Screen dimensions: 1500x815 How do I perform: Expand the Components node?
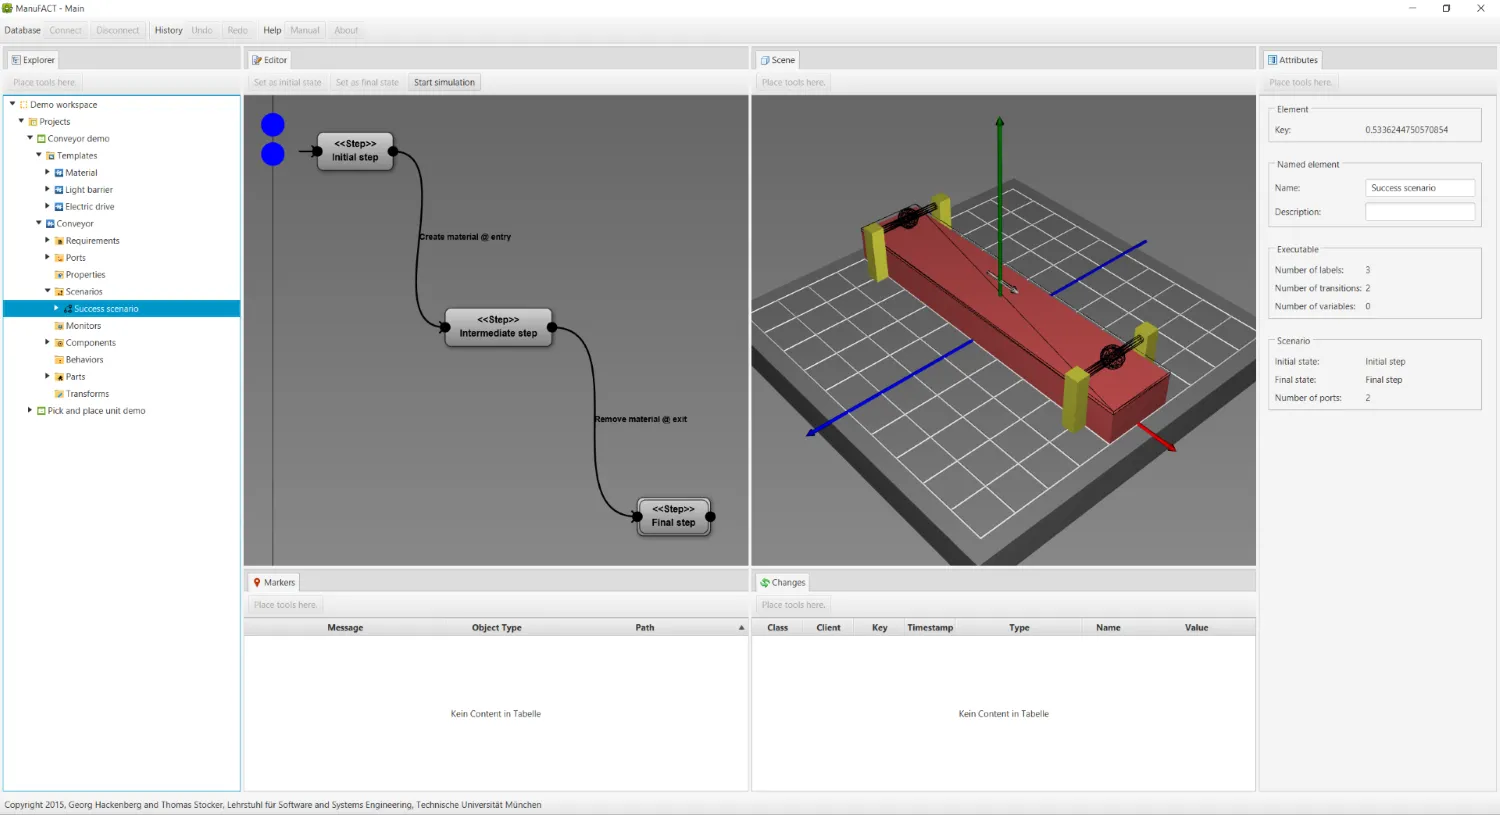coord(47,342)
